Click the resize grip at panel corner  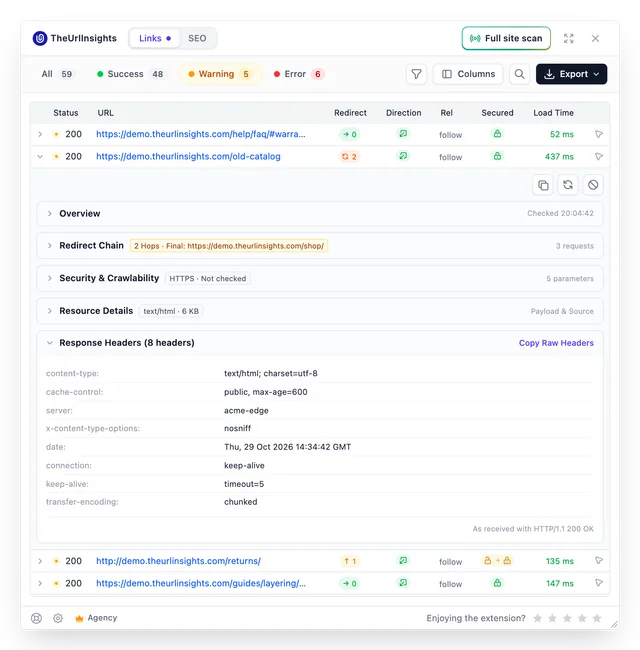(614, 625)
